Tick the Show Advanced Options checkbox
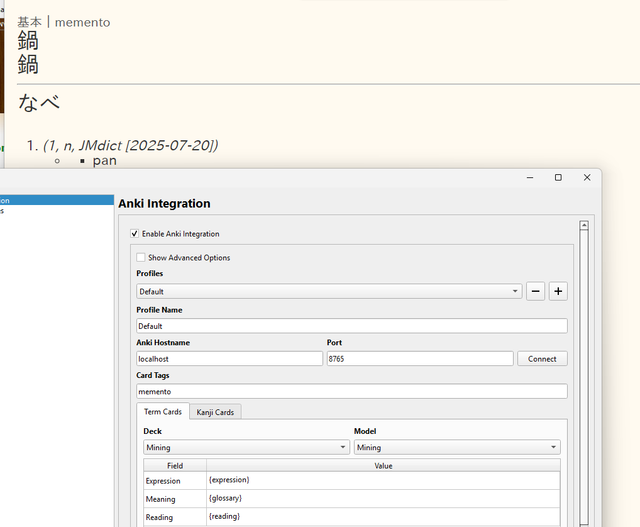640x527 pixels. click(141, 257)
